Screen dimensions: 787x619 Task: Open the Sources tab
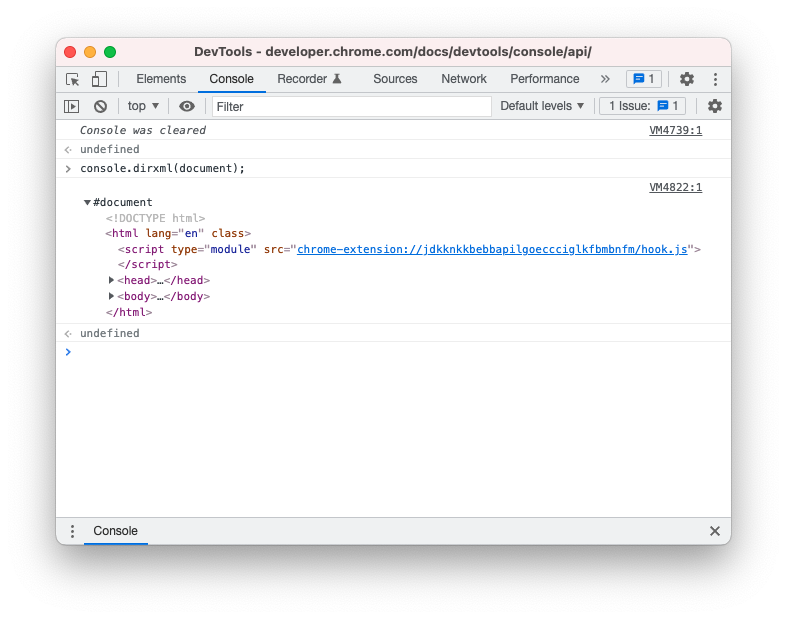point(395,79)
